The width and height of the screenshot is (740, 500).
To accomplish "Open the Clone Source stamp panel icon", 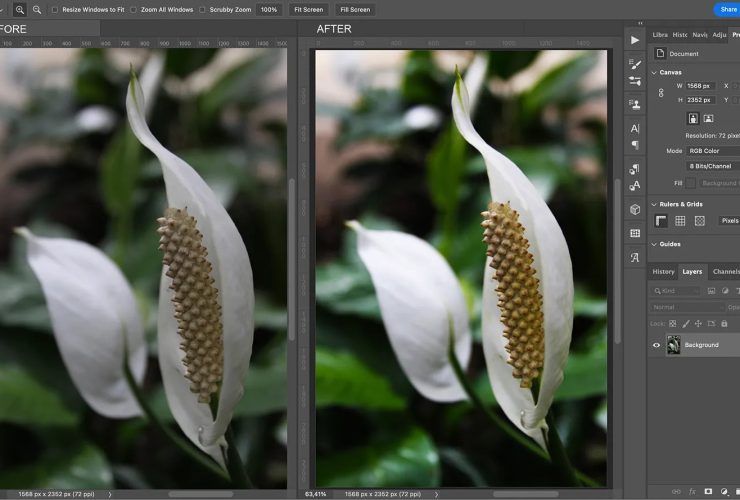I will 634,104.
